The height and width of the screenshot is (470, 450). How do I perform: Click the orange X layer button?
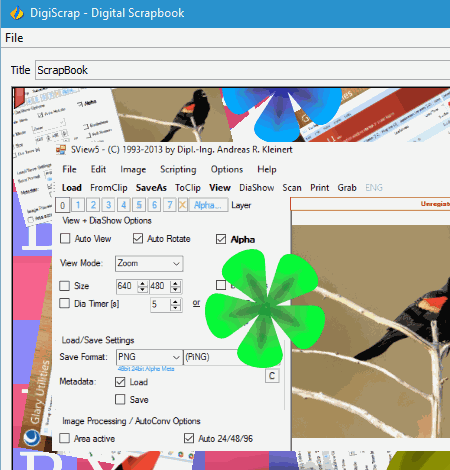[x=182, y=205]
